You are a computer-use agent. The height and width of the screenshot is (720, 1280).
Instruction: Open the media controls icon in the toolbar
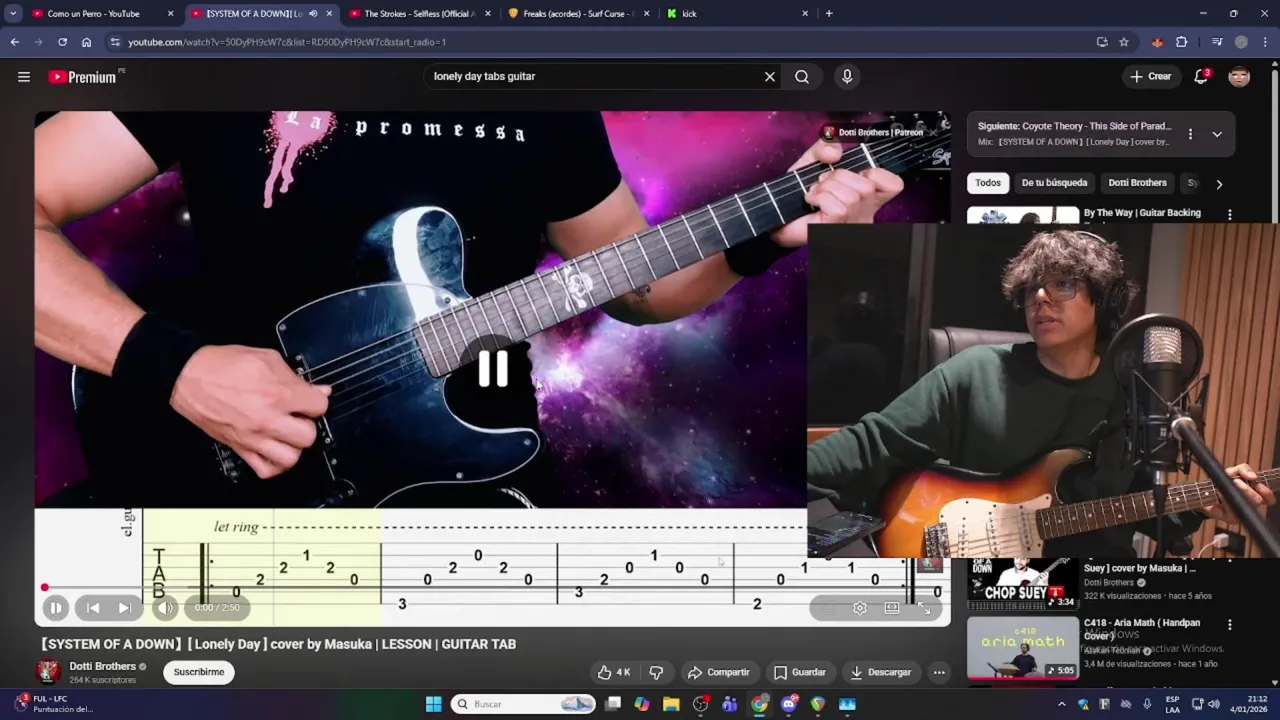click(x=1217, y=42)
